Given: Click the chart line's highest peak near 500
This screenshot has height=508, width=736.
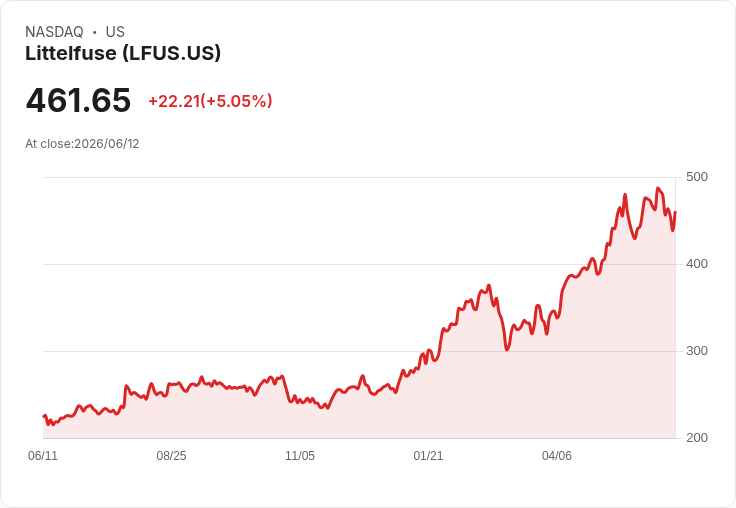Looking at the screenshot, I should coord(658,188).
